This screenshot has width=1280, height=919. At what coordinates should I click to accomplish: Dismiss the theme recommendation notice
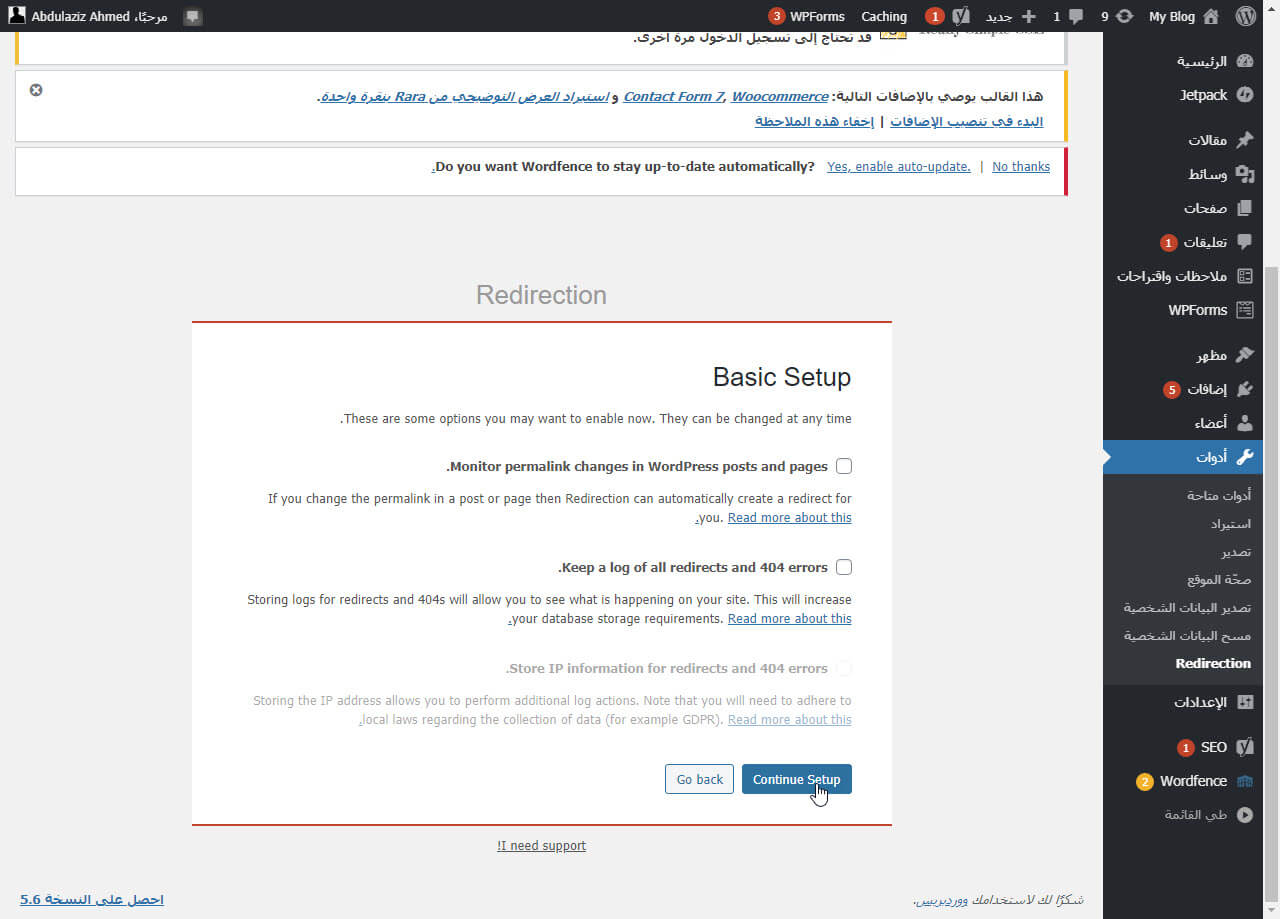(x=36, y=90)
